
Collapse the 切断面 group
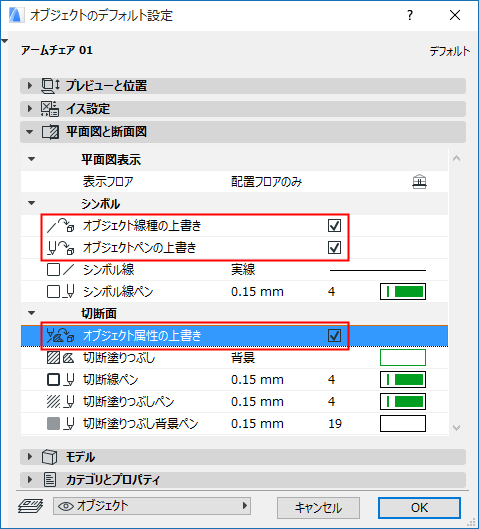click(x=31, y=313)
